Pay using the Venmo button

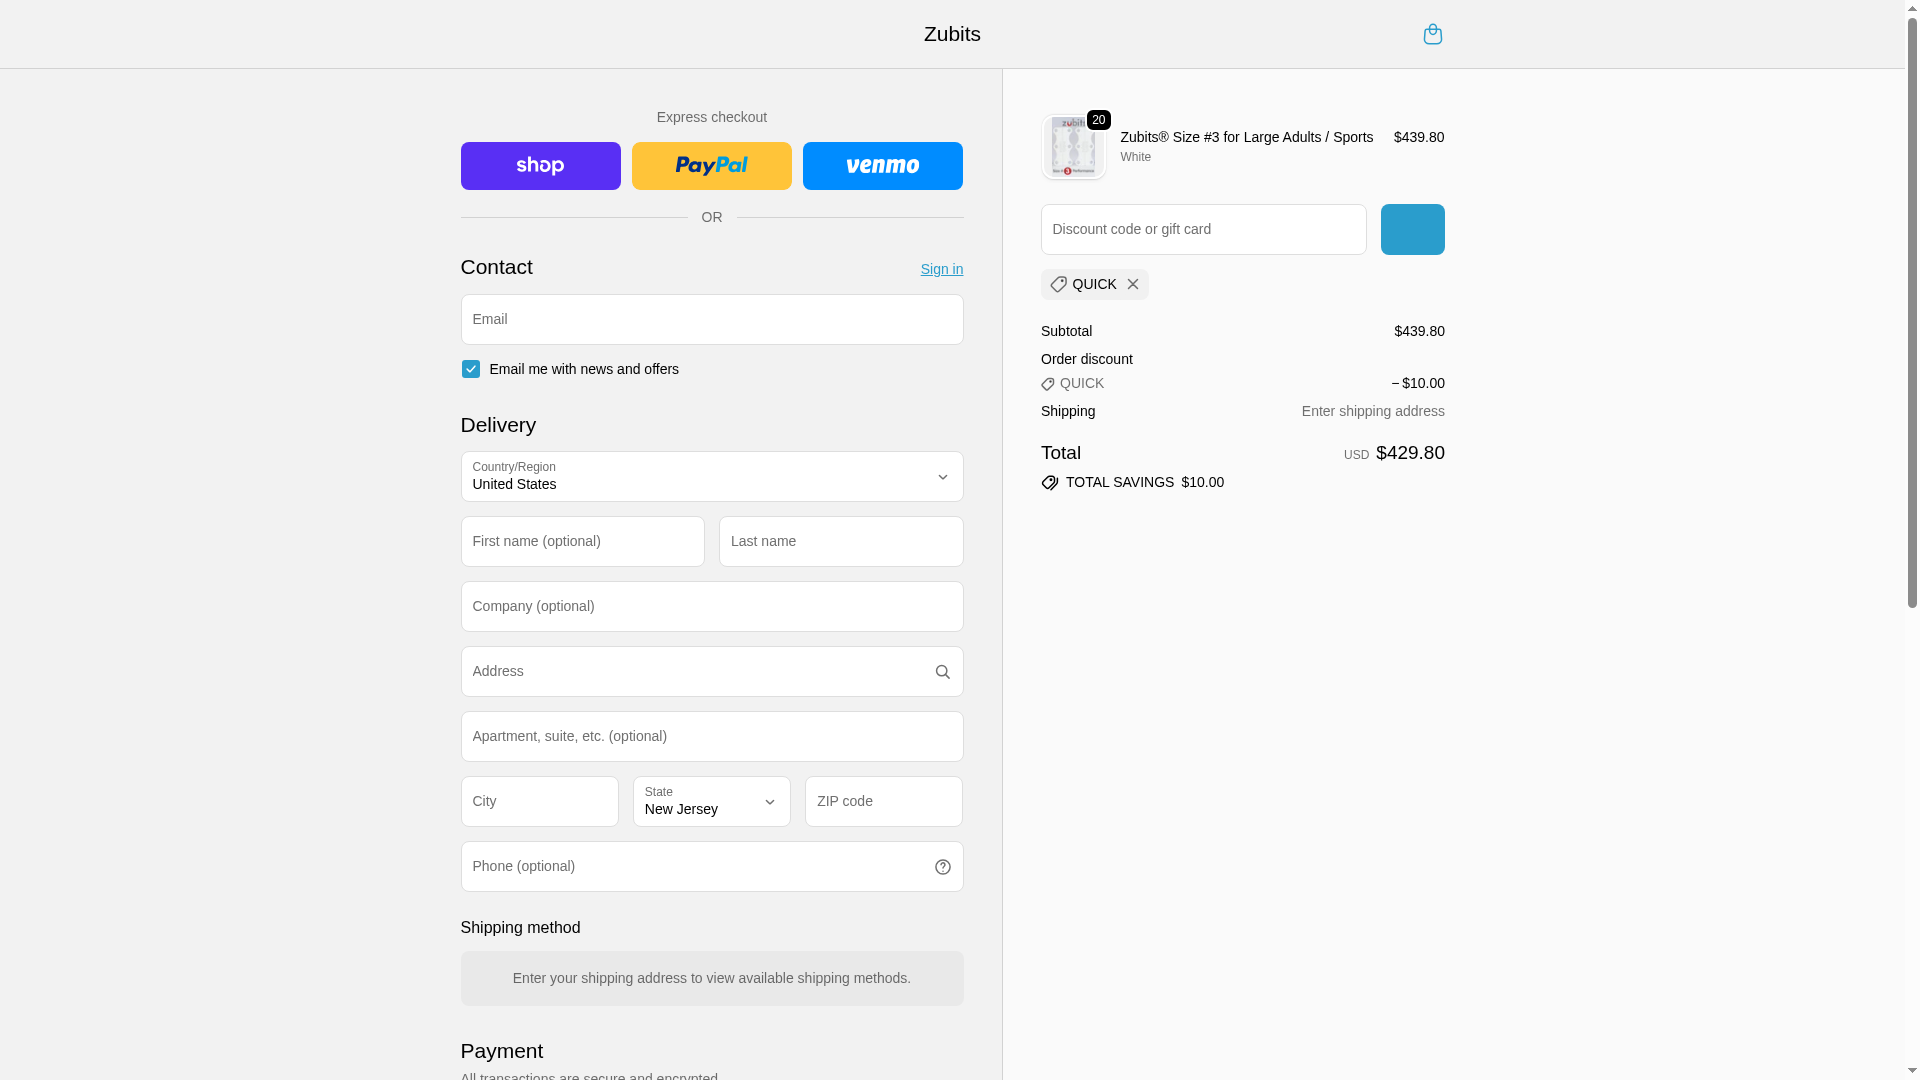(882, 166)
